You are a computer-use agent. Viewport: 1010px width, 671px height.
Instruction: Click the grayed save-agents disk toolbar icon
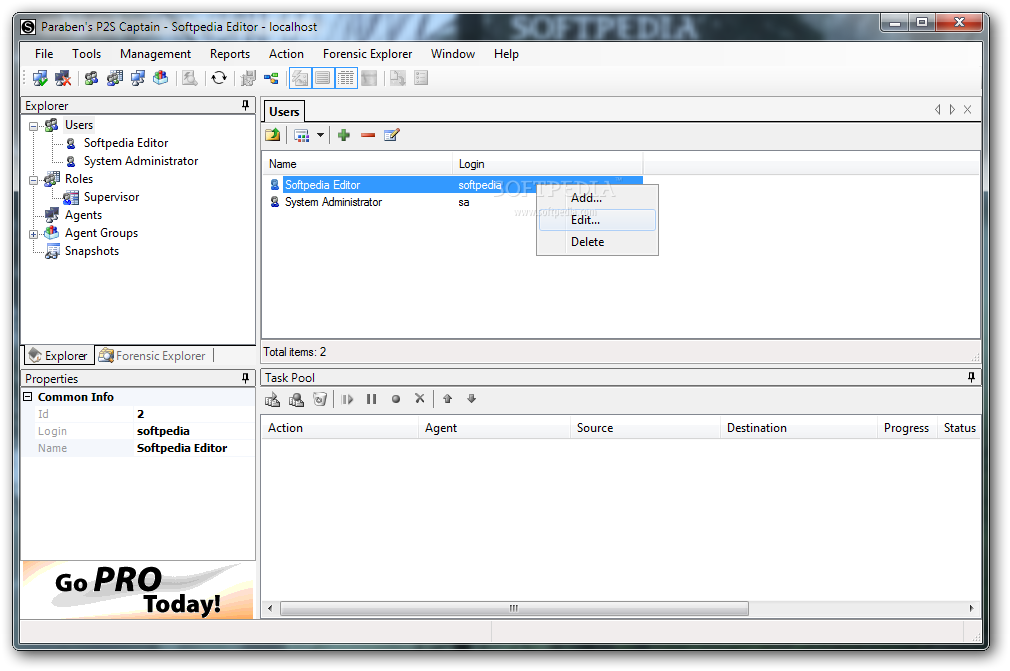click(248, 79)
